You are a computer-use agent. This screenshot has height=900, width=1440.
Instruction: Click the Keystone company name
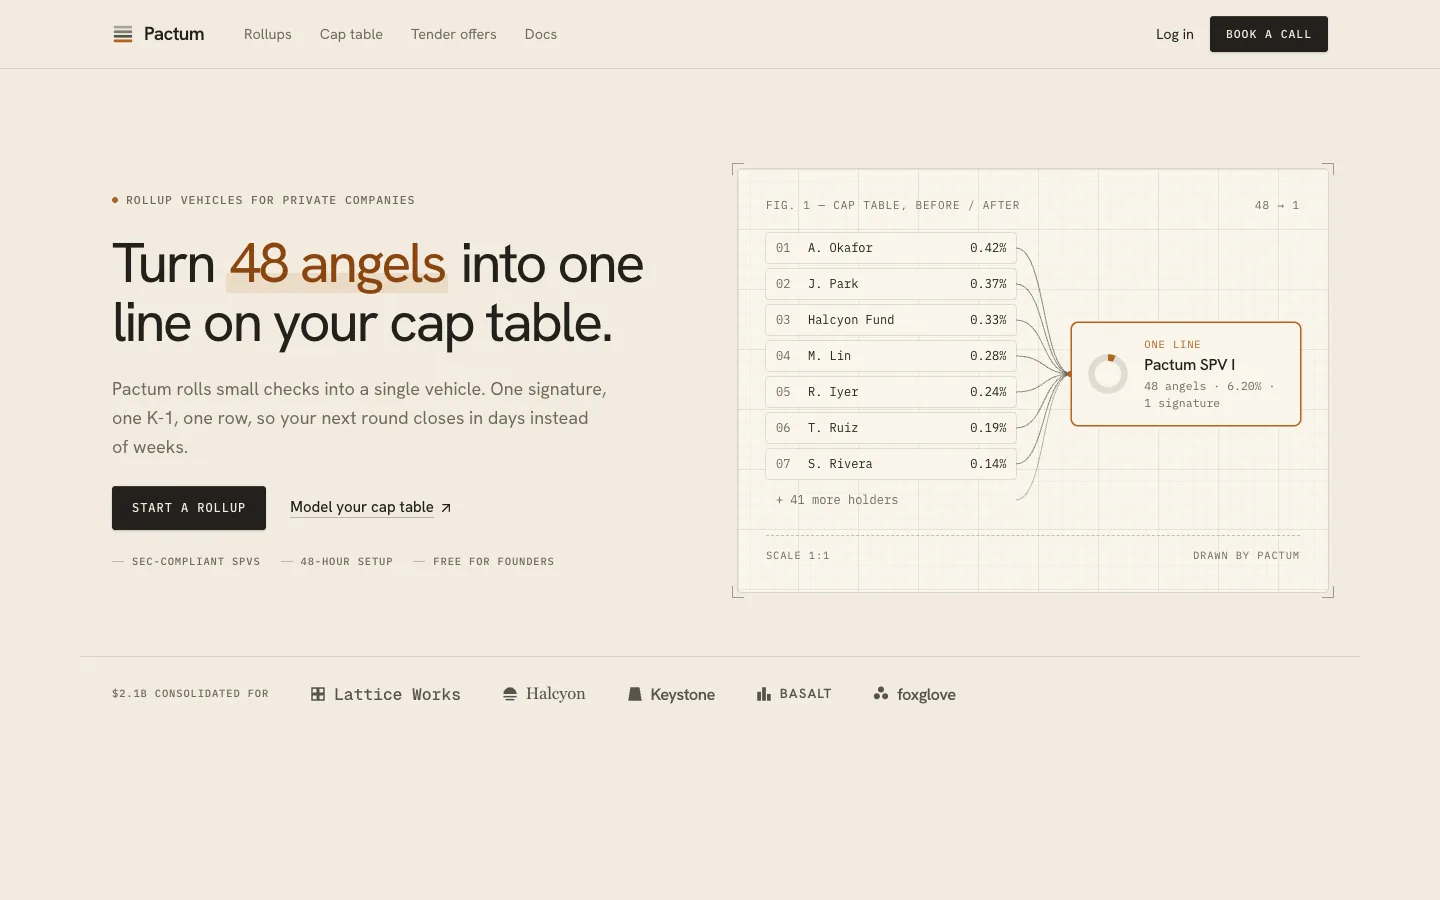pyautogui.click(x=682, y=694)
